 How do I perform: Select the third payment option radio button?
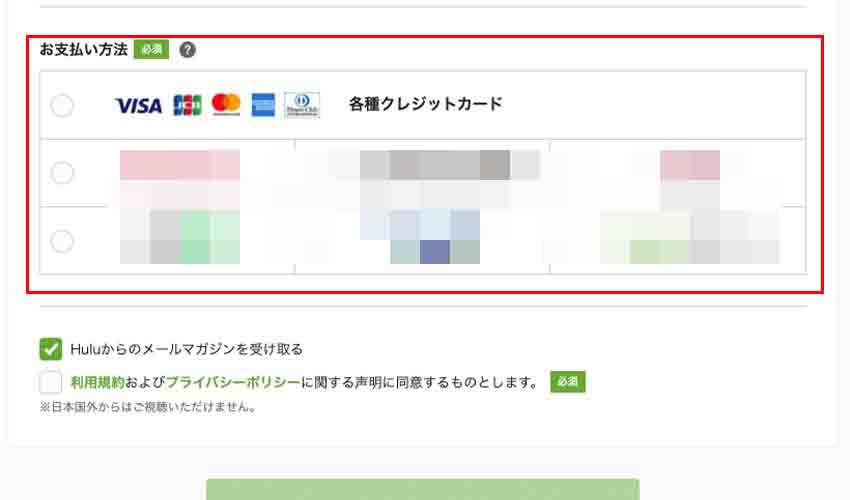pyautogui.click(x=62, y=241)
